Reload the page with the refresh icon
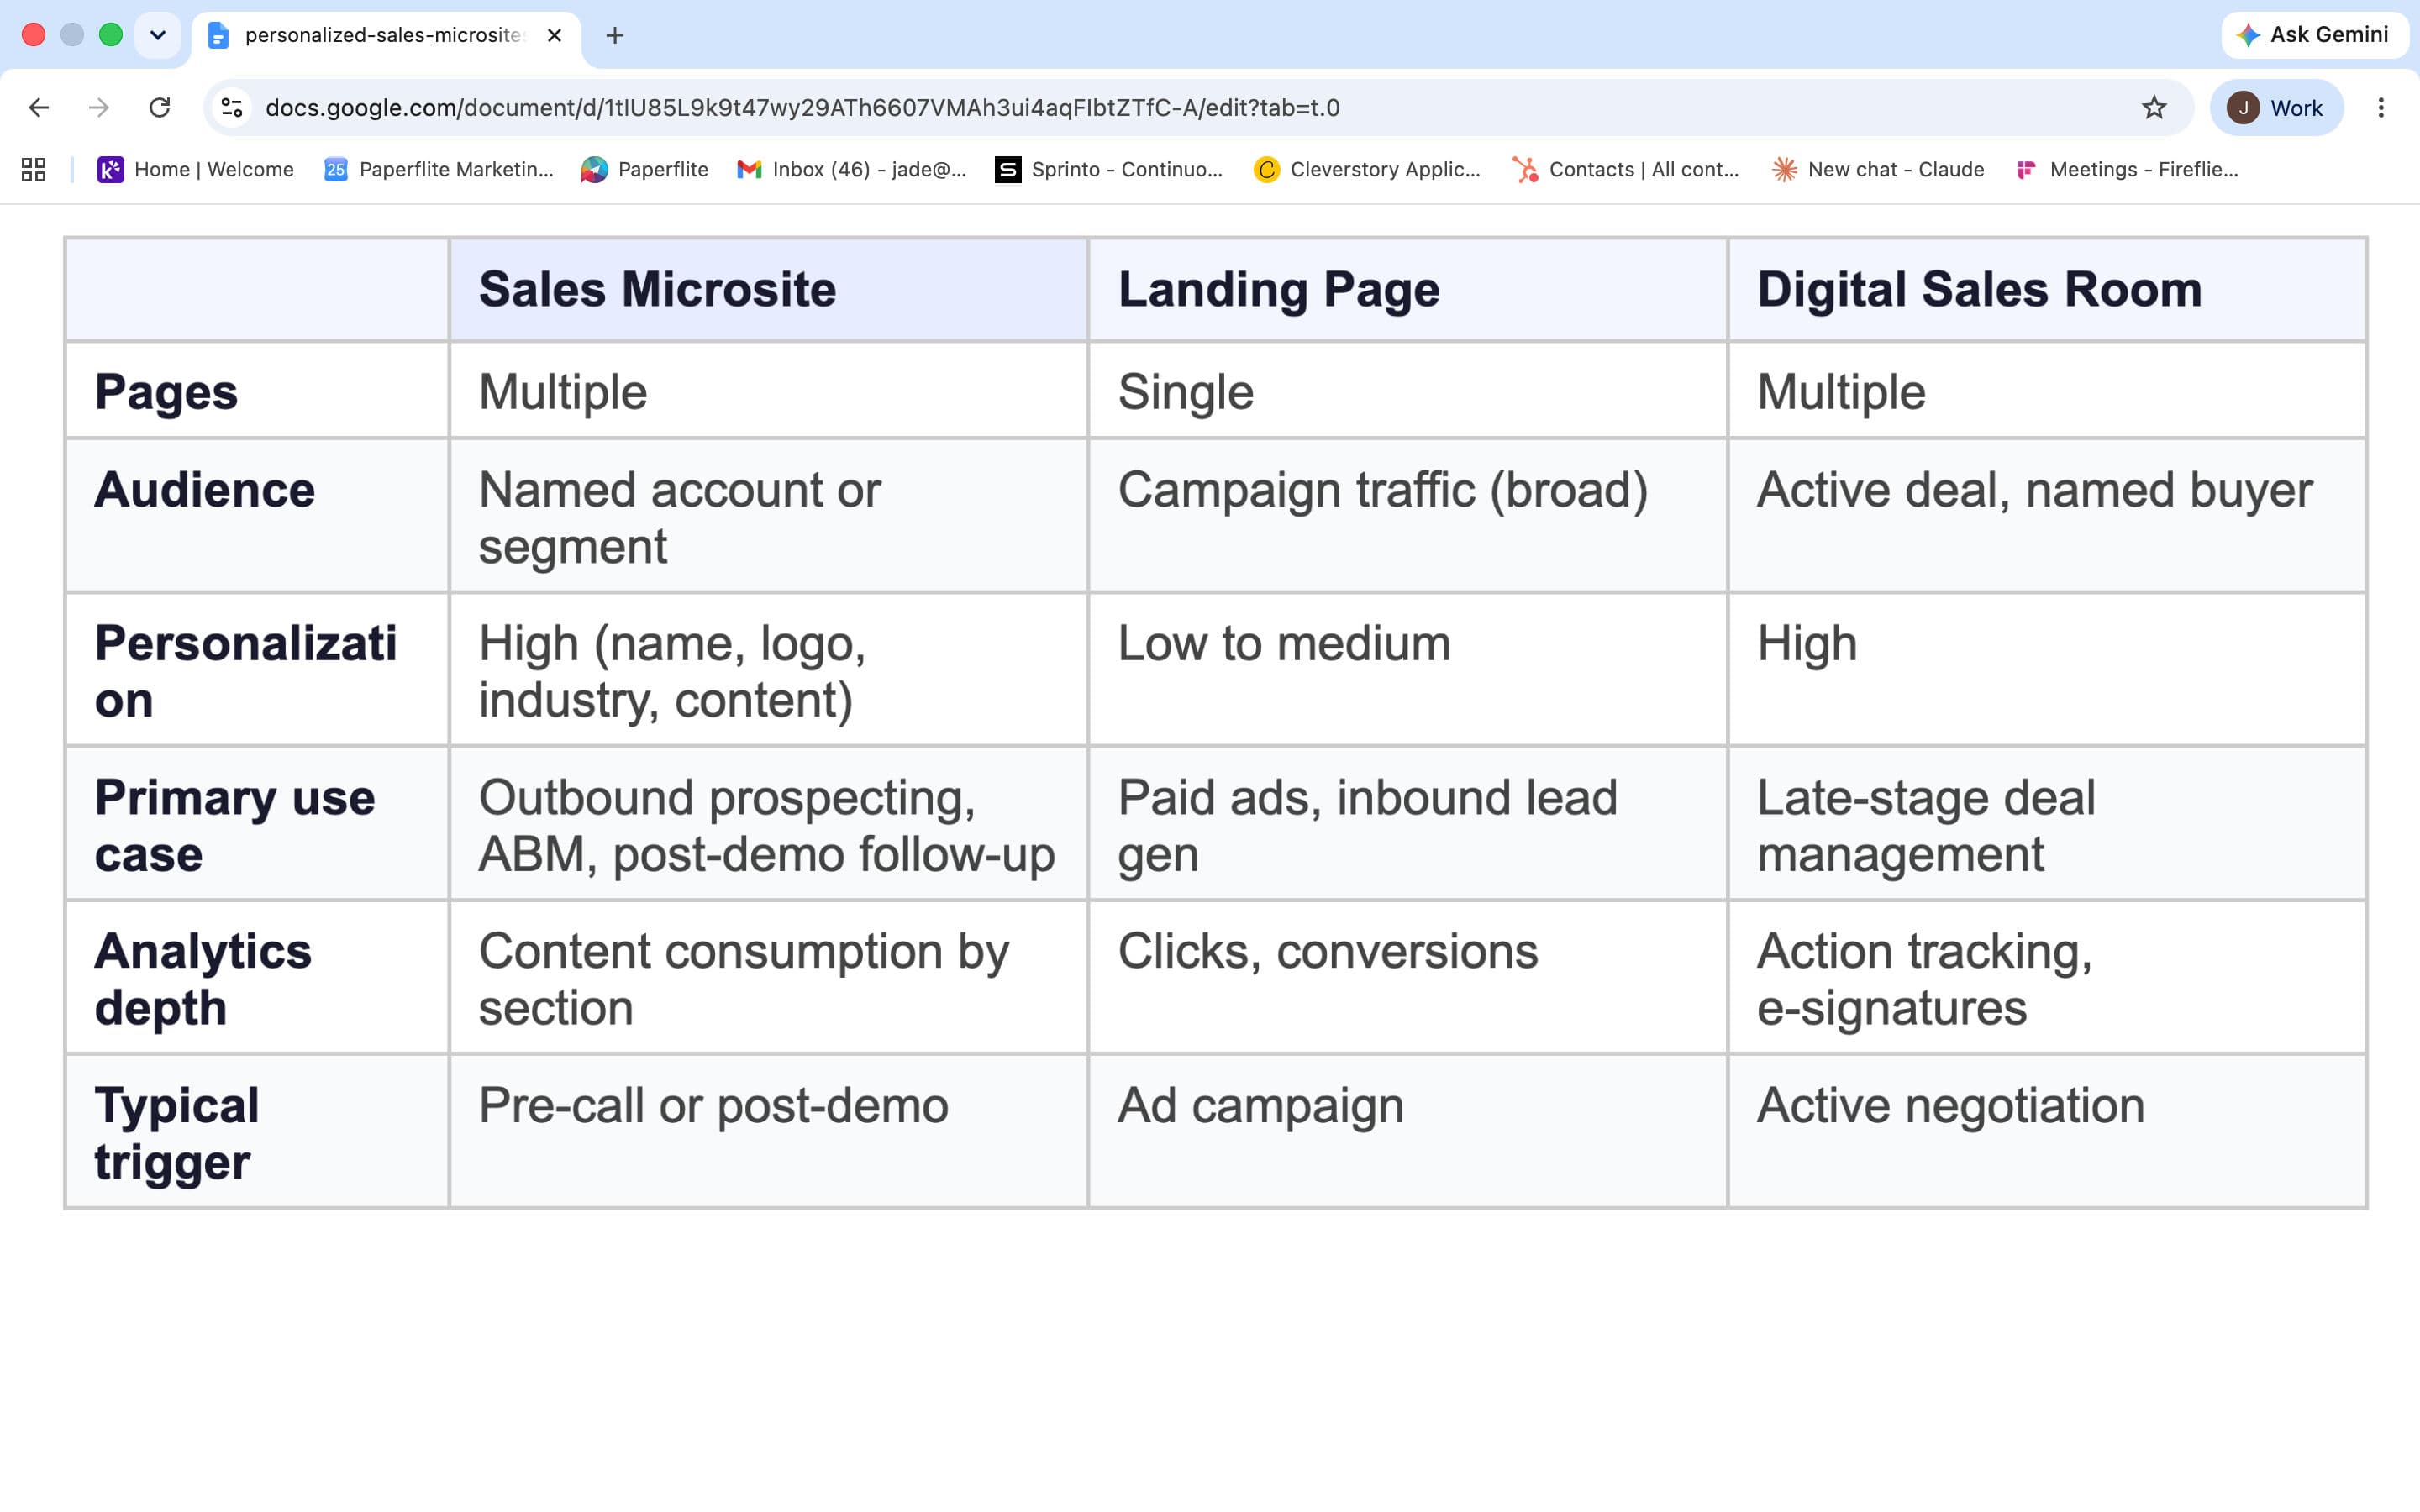The width and height of the screenshot is (2420, 1512). [160, 108]
